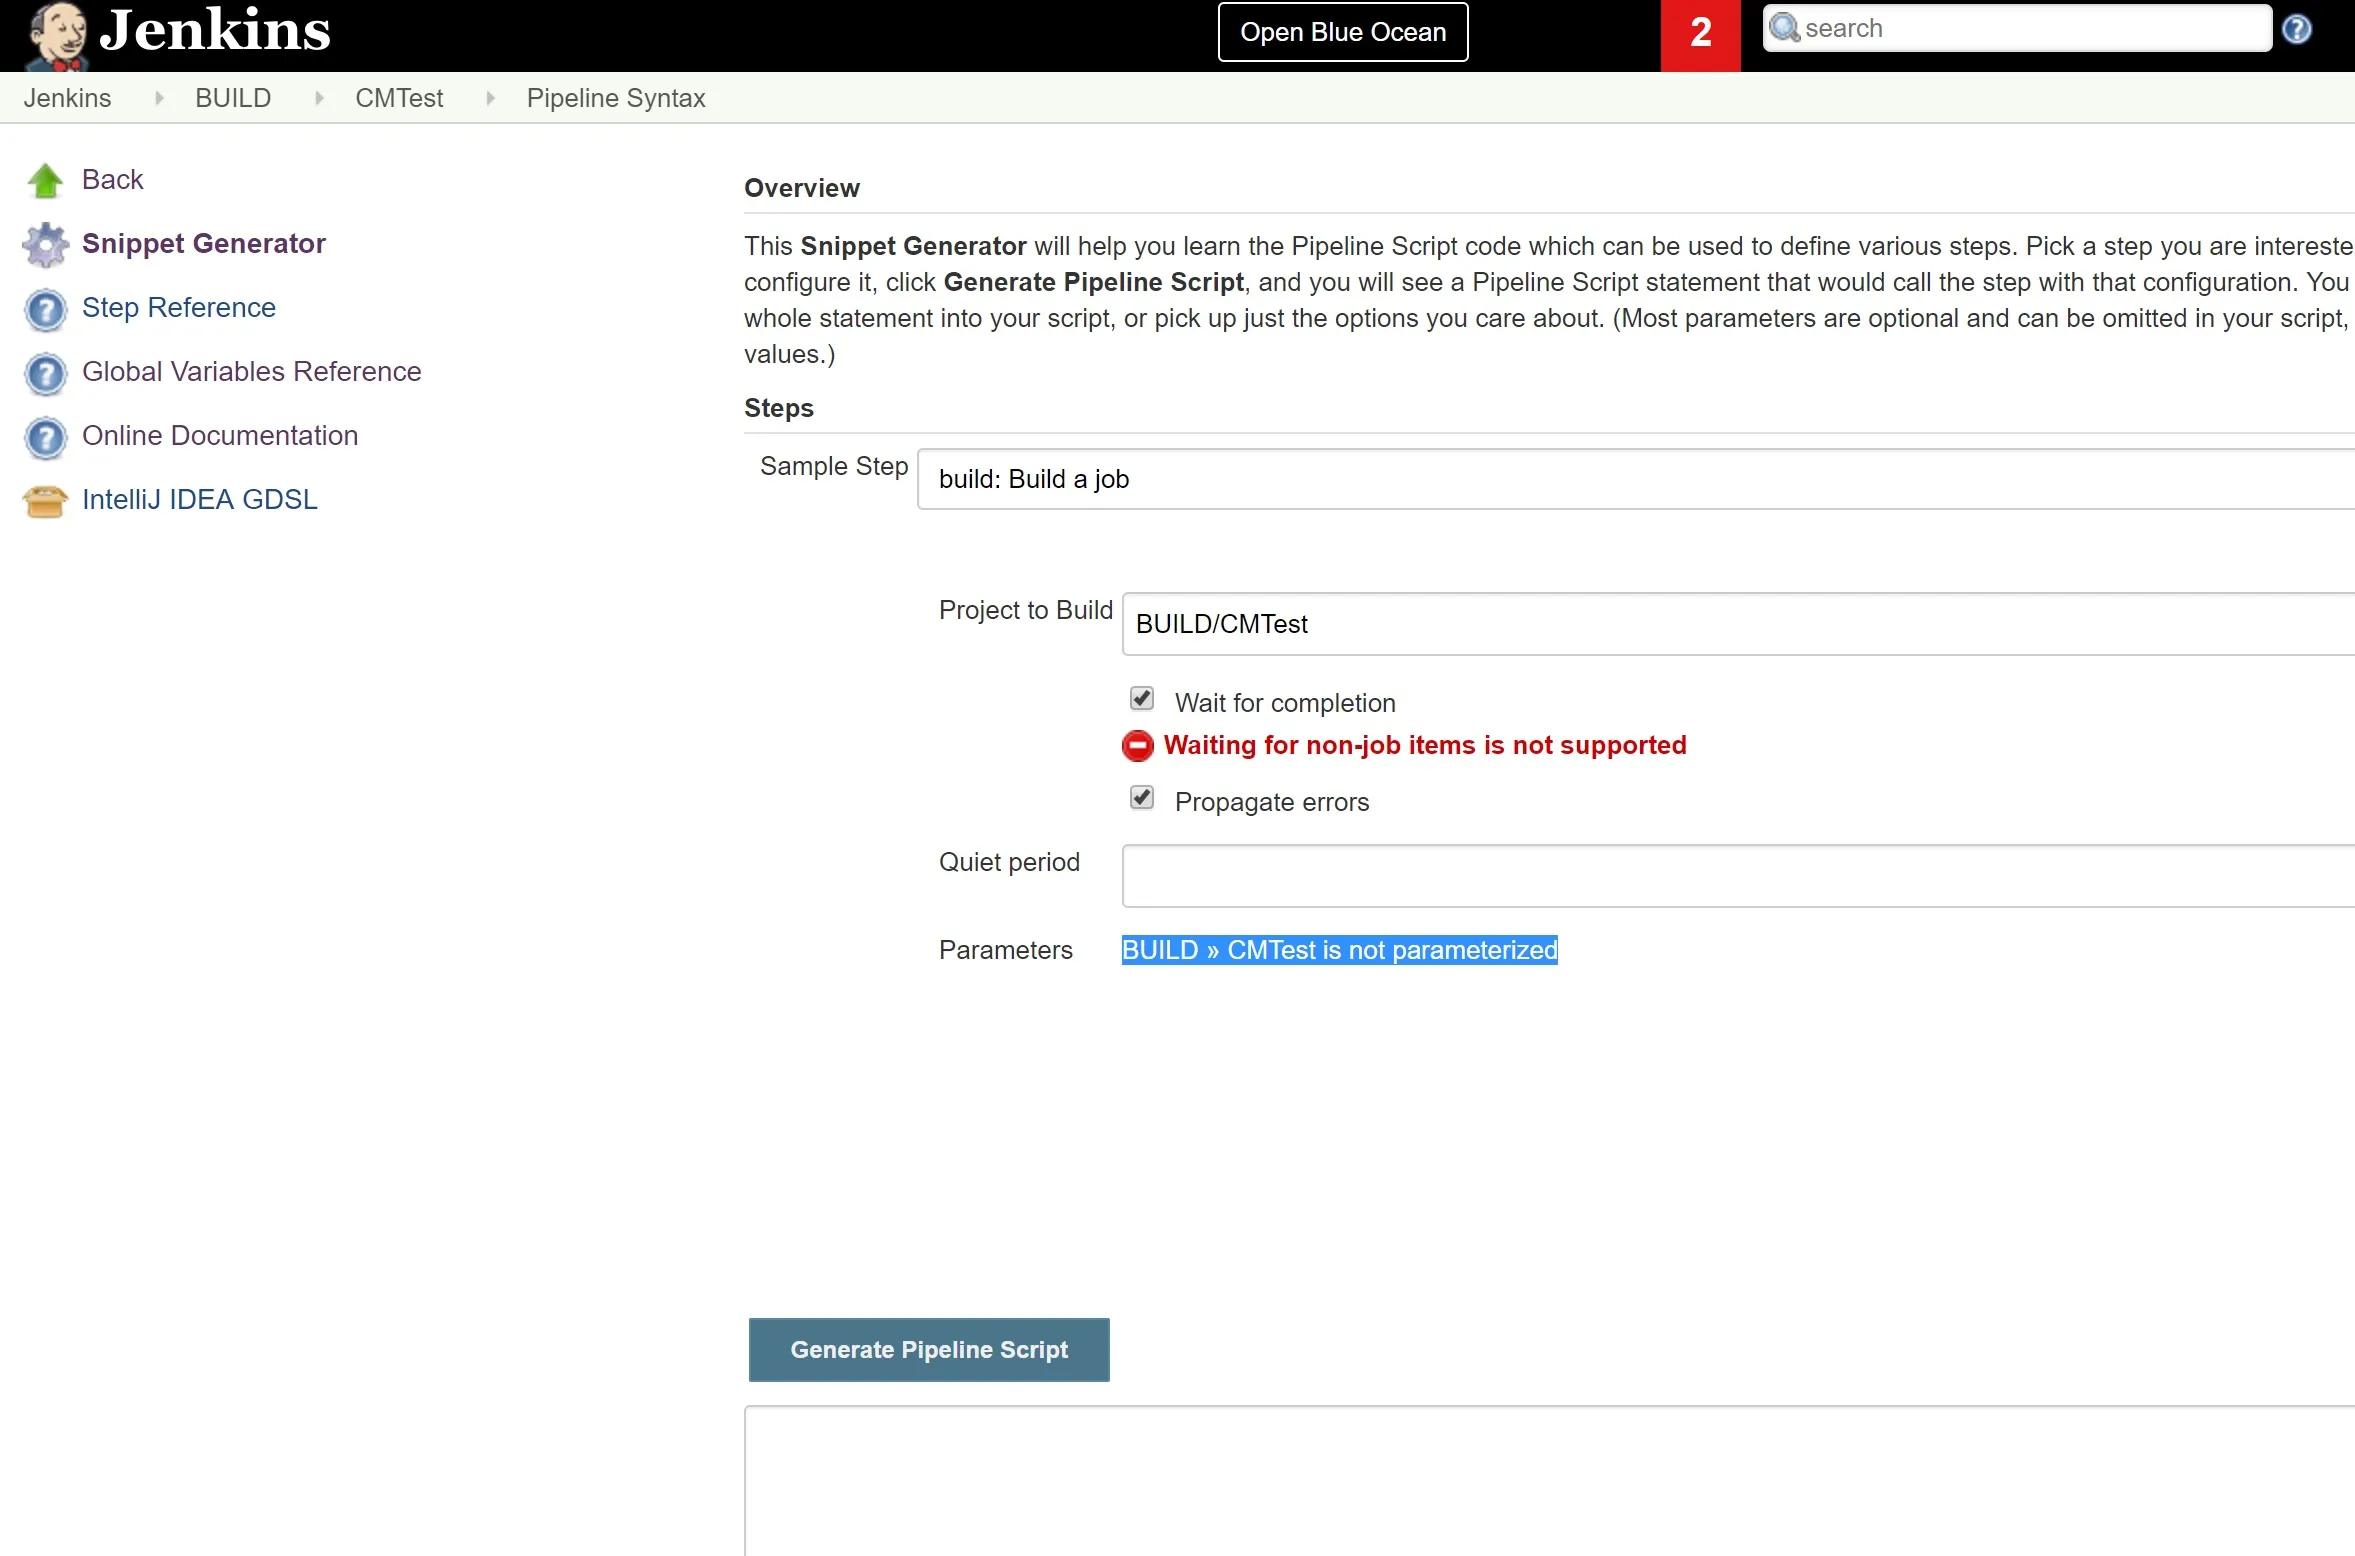Open the CMTest breadcrumb item
Viewport: 2355px width, 1556px height.
click(399, 98)
